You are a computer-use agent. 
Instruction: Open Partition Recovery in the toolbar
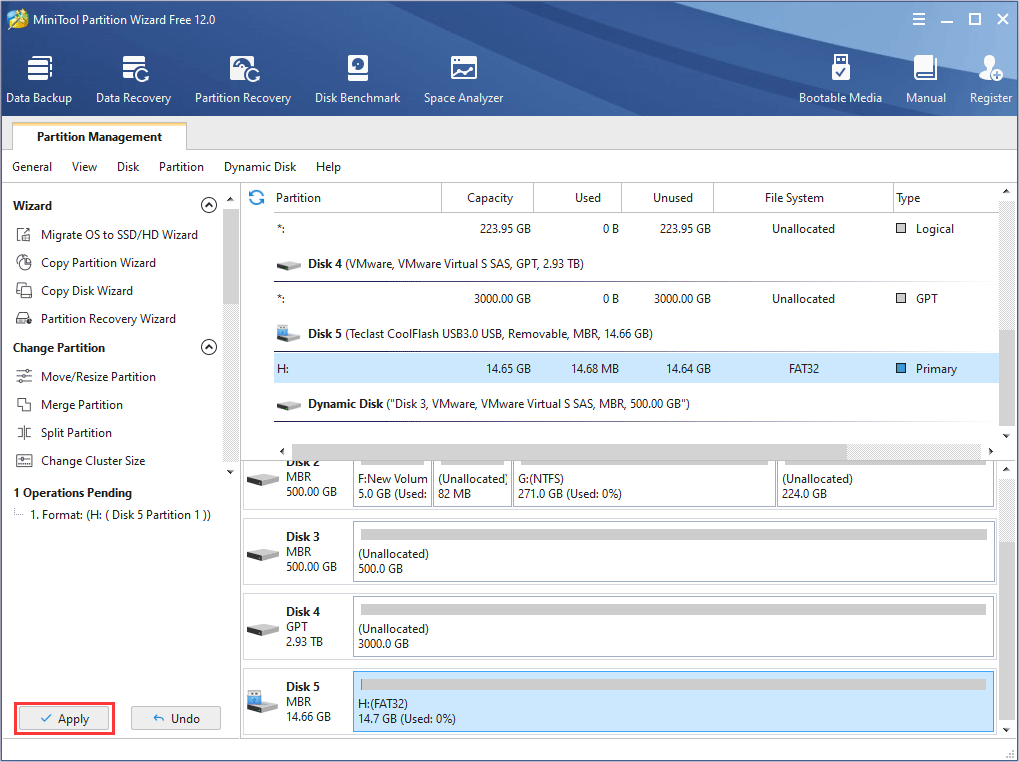(243, 79)
